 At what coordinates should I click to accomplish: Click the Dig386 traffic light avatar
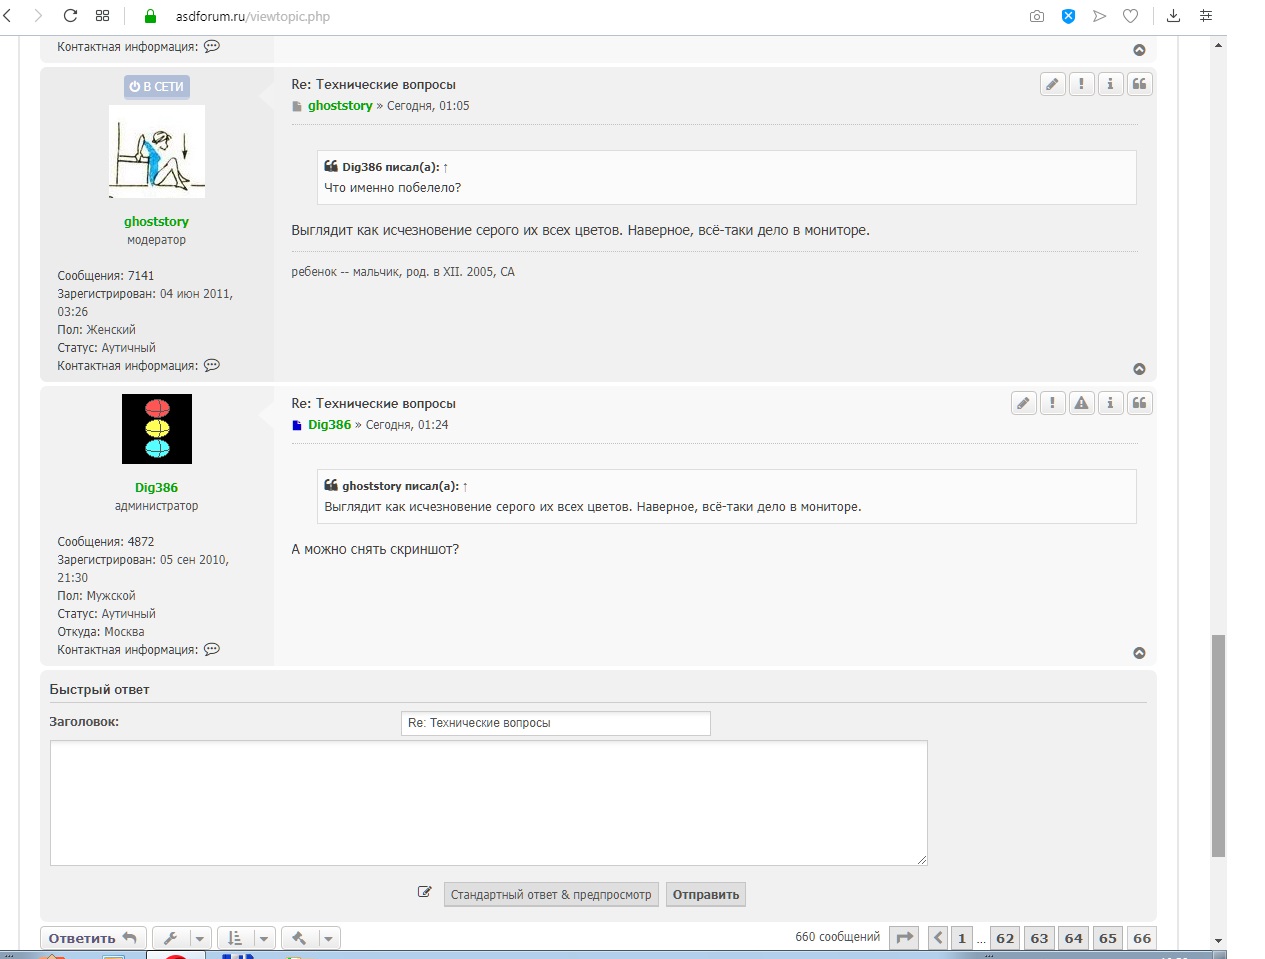click(x=157, y=429)
